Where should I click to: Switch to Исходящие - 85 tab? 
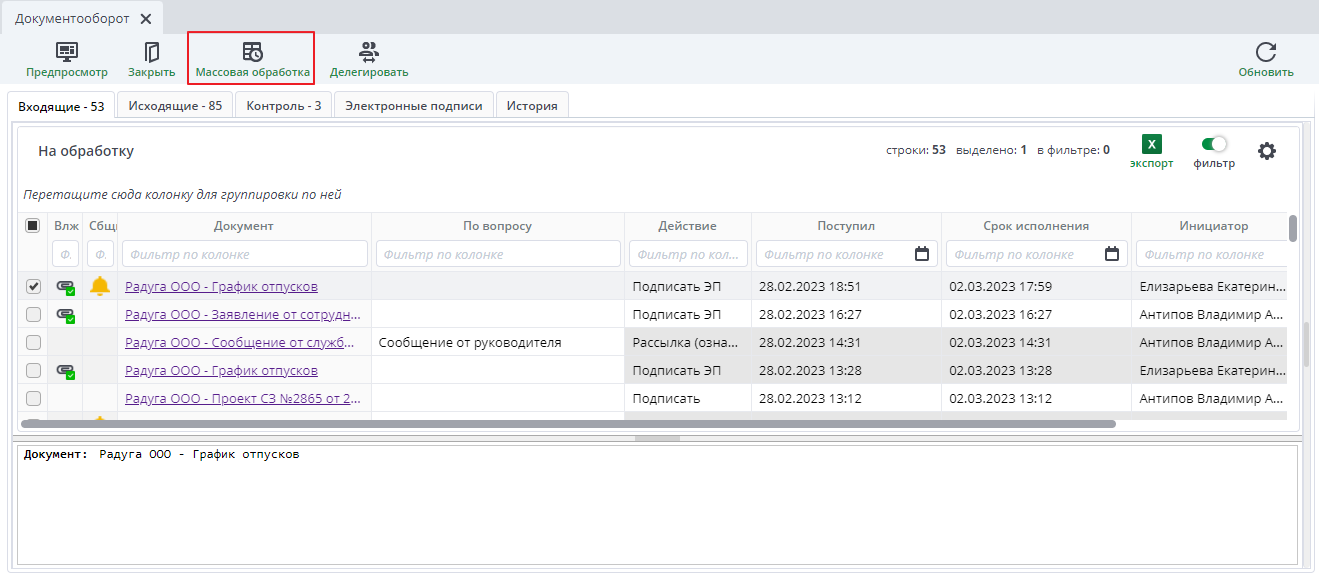point(175,105)
